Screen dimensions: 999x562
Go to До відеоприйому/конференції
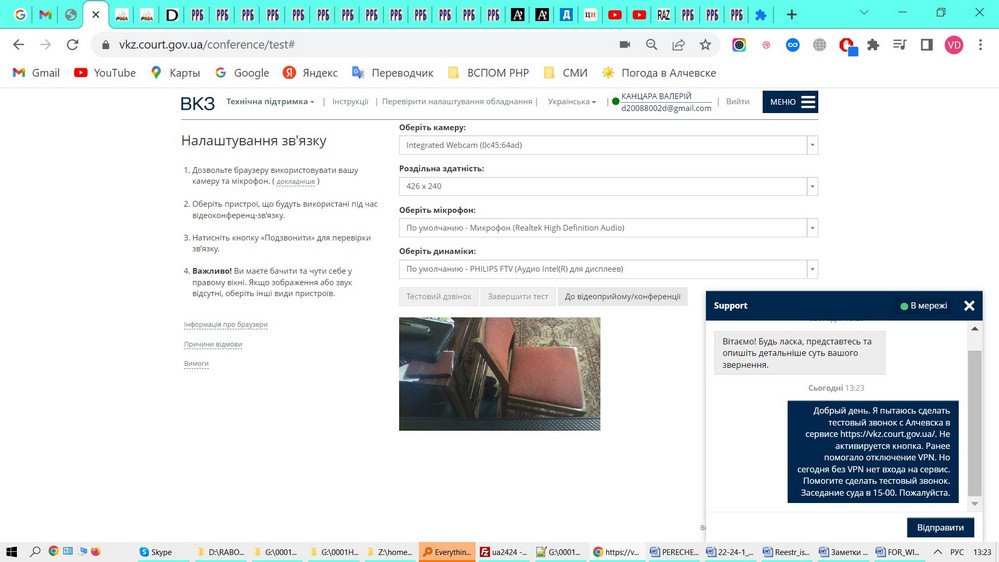[622, 296]
